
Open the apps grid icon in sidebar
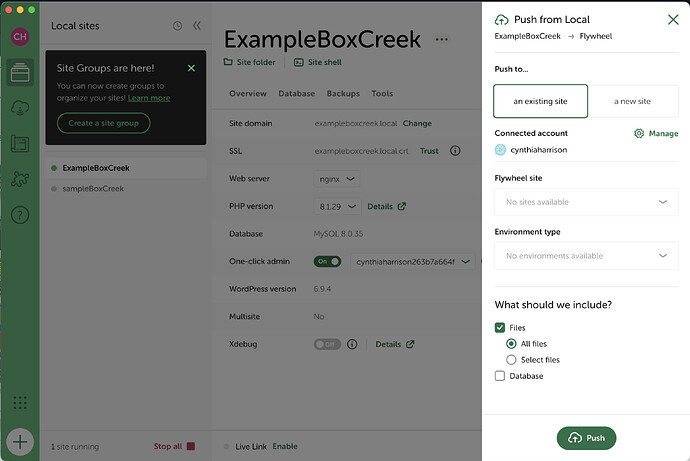(20, 402)
